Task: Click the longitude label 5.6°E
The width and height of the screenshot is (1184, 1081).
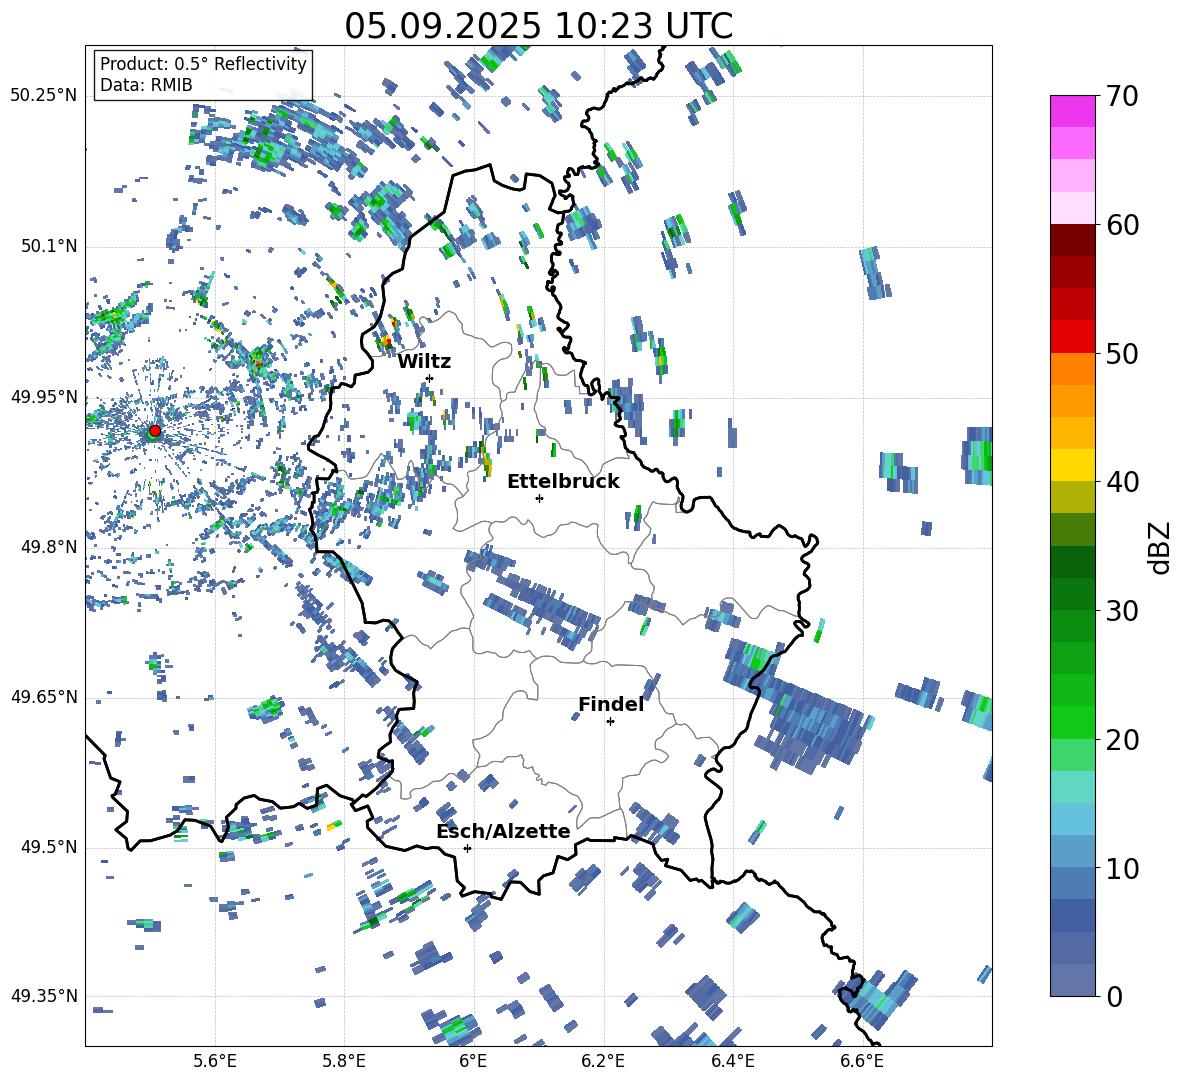Action: pyautogui.click(x=215, y=1061)
